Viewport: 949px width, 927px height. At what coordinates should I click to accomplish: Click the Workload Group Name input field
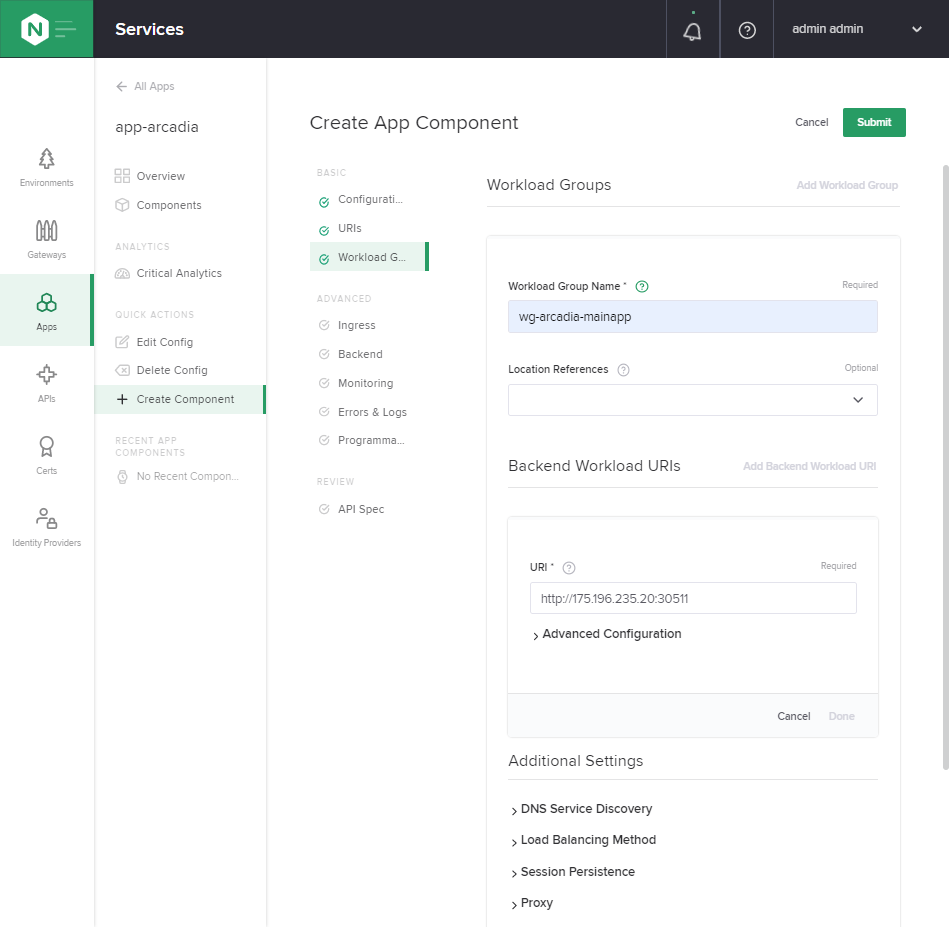(692, 316)
